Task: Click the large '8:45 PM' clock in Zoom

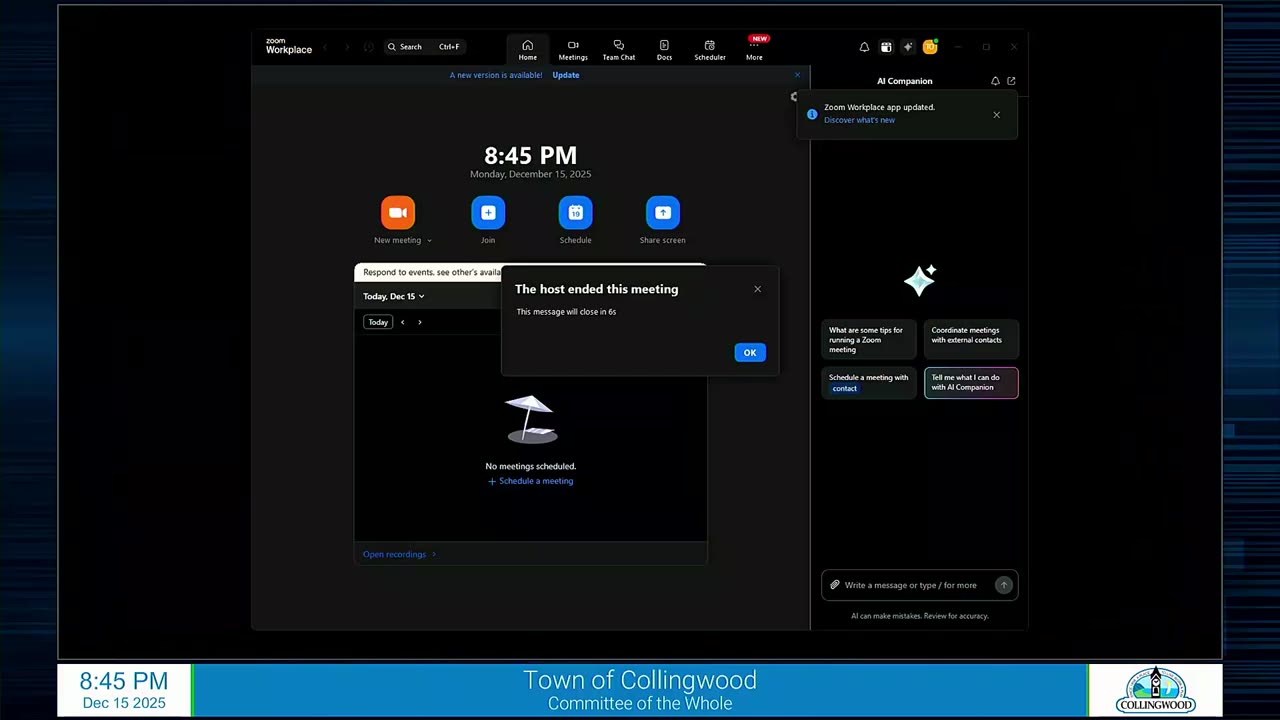Action: click(531, 155)
